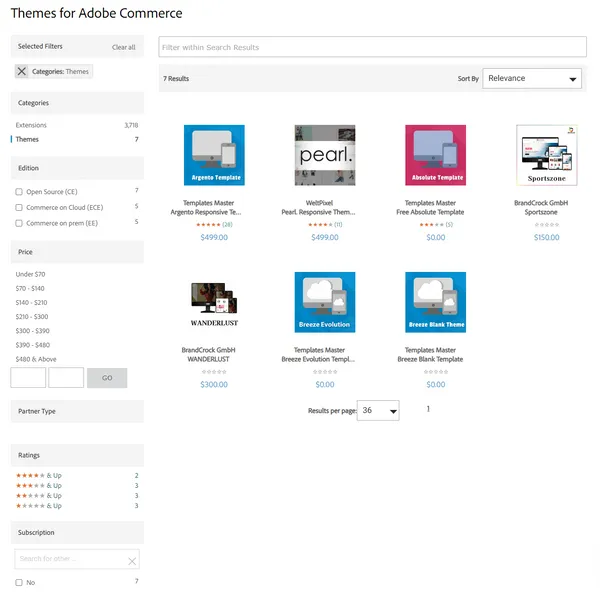This screenshot has width=600, height=600.
Task: Filter by price $300 - $390
Action: point(33,331)
